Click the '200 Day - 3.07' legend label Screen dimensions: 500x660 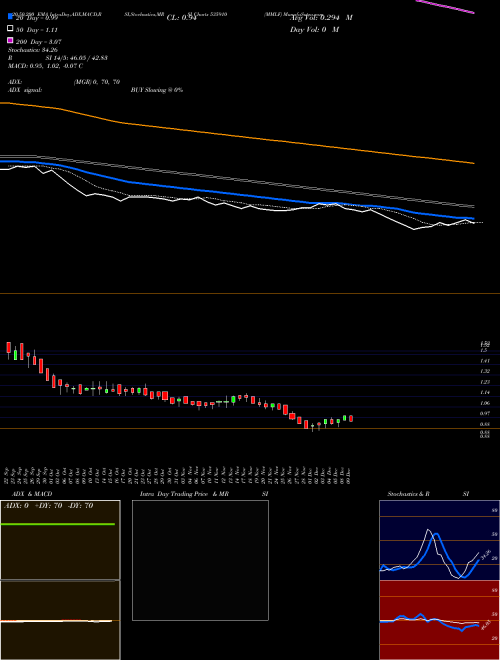[38, 42]
